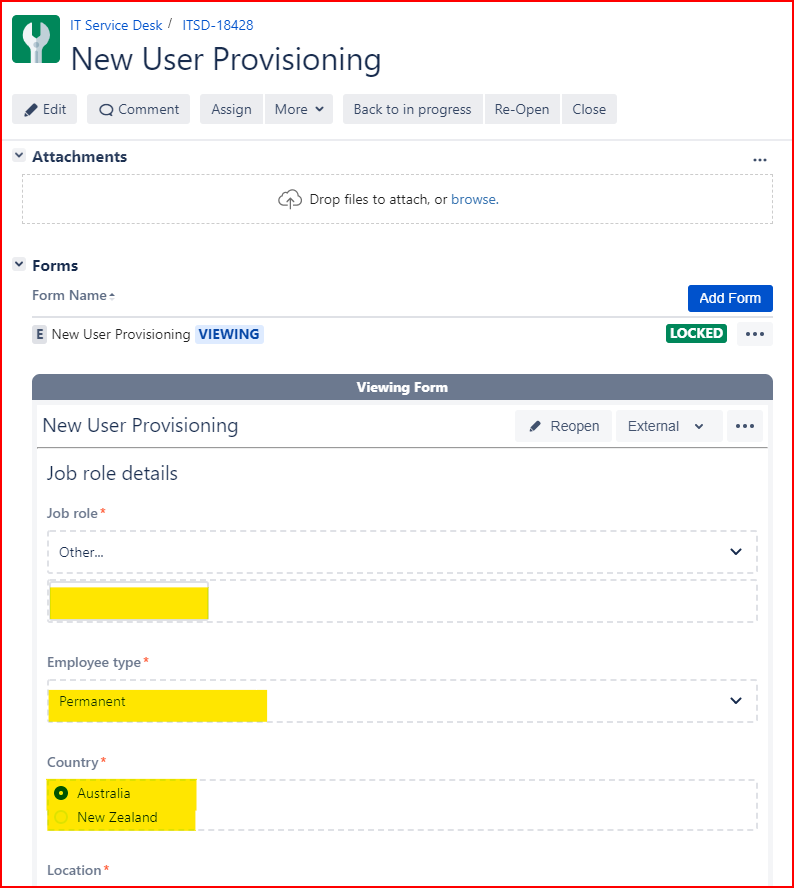The height and width of the screenshot is (888, 794).
Task: Open the Attachments section ellipsis menu
Action: coord(759,160)
